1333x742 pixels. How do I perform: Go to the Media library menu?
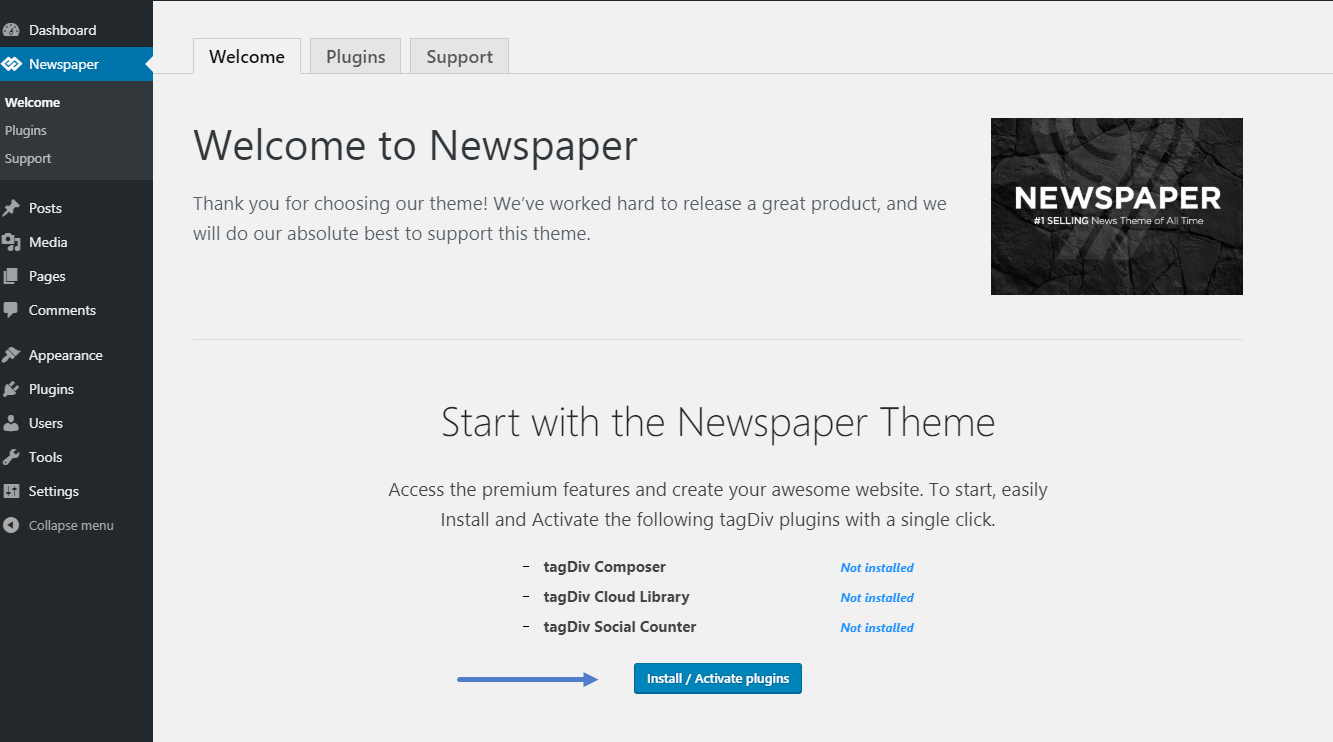coord(48,242)
